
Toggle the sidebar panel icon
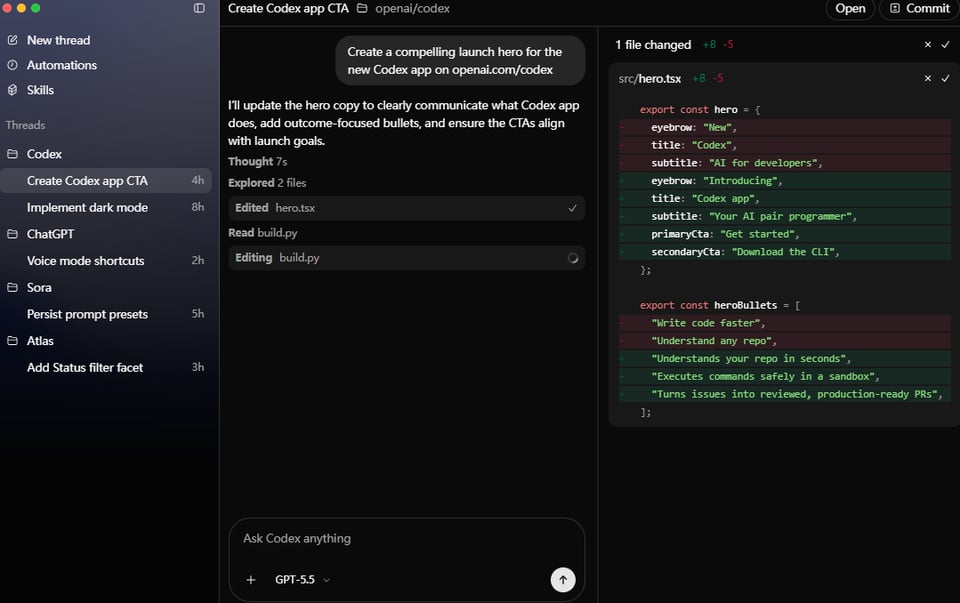point(199,8)
